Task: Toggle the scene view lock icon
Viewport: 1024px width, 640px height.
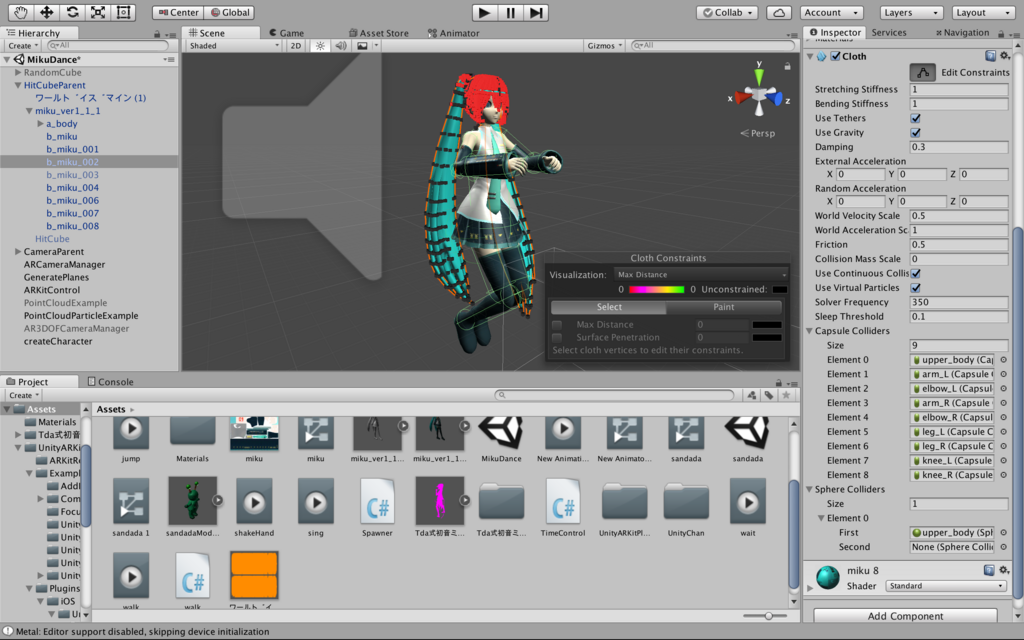Action: pyautogui.click(x=787, y=66)
